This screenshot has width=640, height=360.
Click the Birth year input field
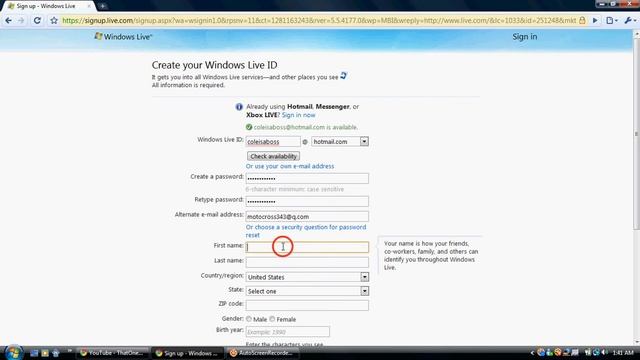[287, 332]
